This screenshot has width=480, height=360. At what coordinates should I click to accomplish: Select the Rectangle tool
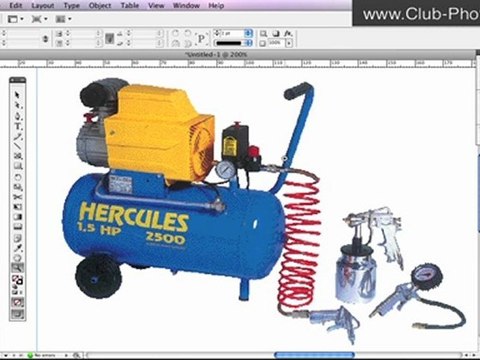coord(17,166)
